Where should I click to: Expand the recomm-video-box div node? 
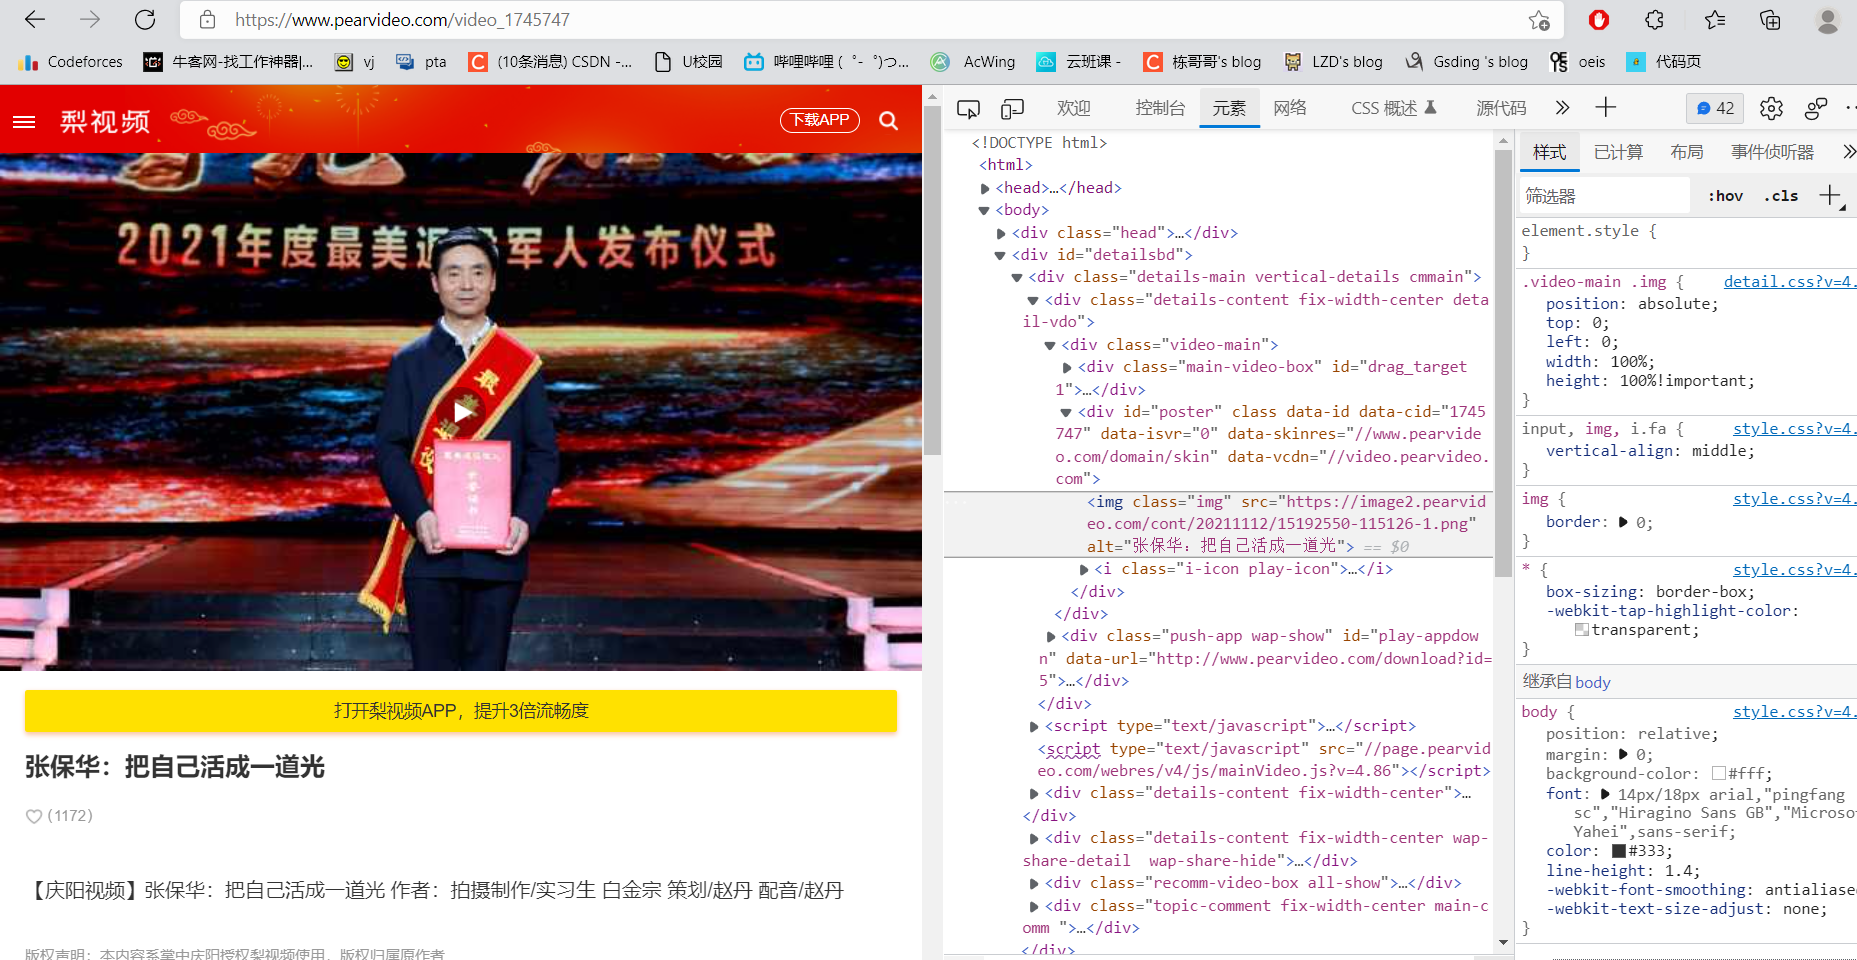pos(1034,884)
